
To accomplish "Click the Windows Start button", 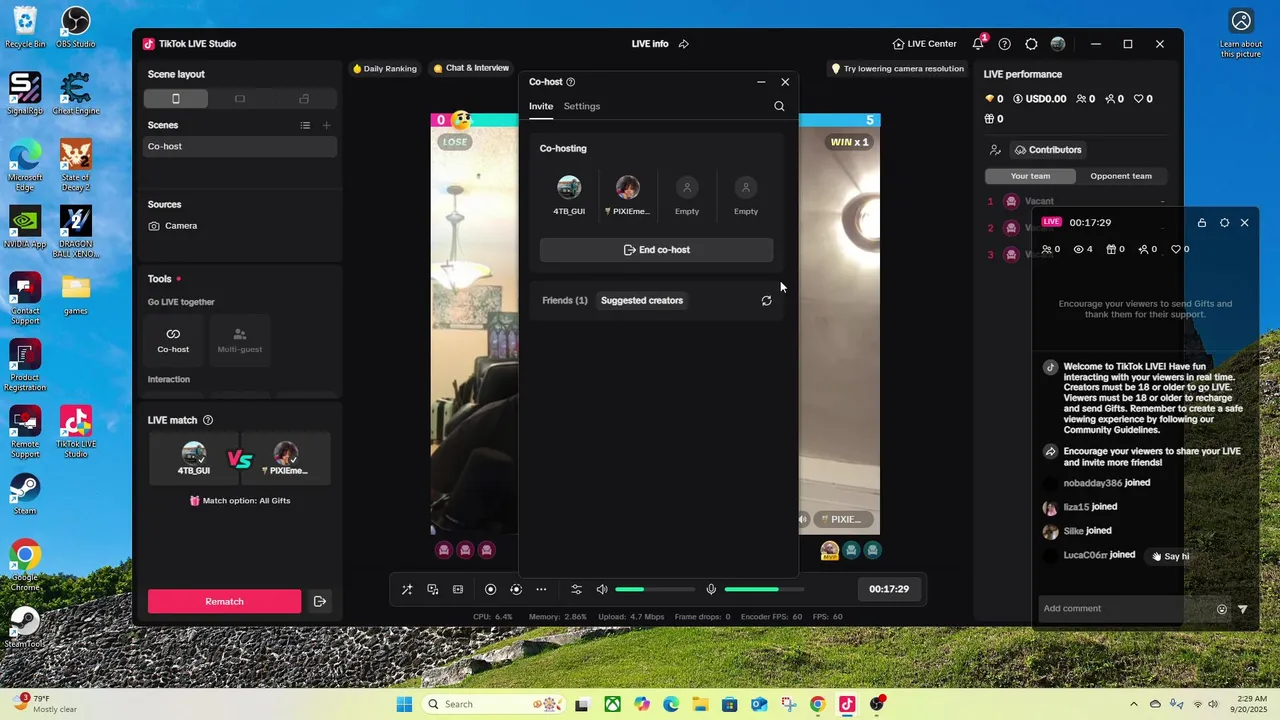I will (x=404, y=704).
